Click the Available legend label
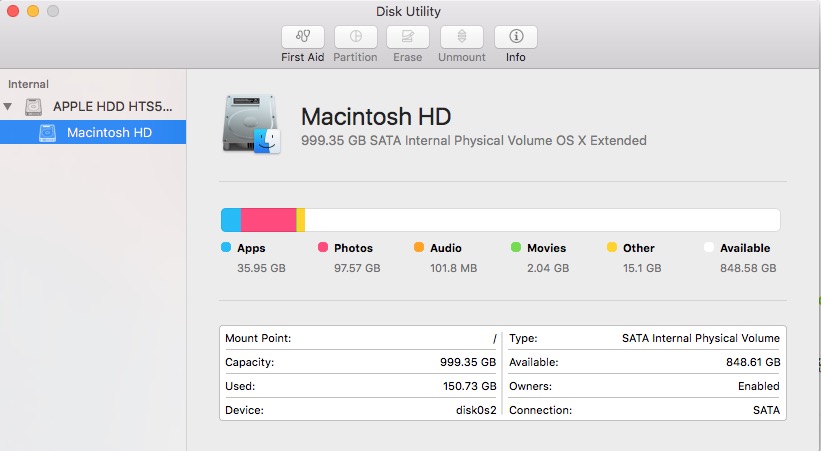The image size is (821, 451). point(745,248)
